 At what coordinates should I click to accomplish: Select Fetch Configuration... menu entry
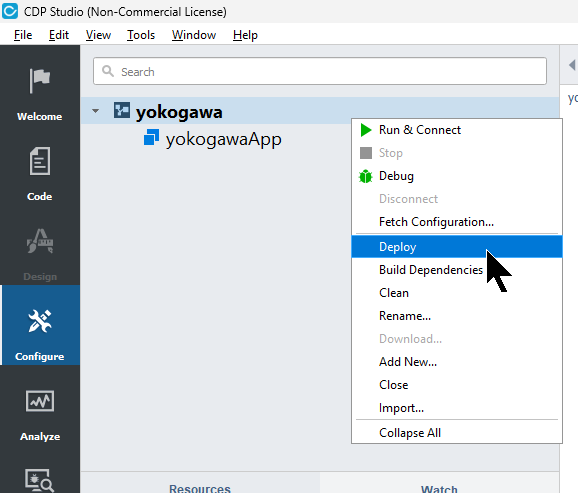click(x=457, y=222)
